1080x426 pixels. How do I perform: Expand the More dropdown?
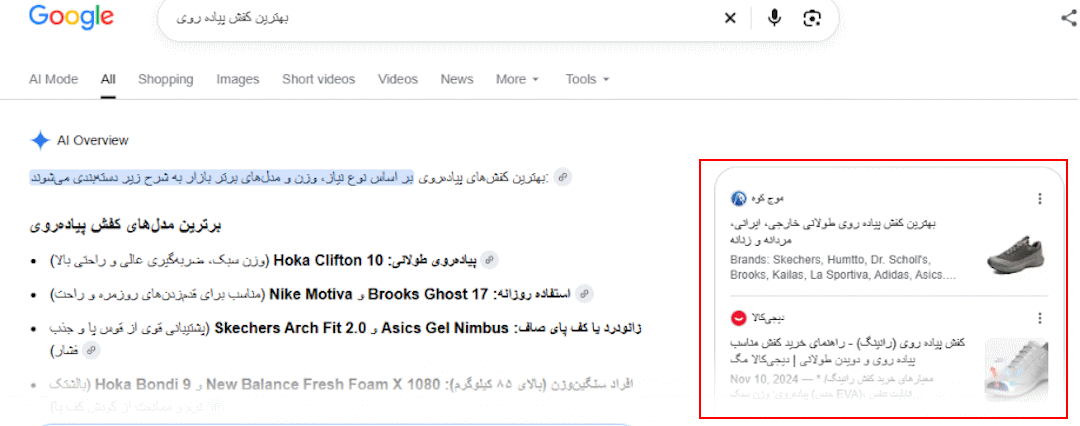click(x=517, y=79)
